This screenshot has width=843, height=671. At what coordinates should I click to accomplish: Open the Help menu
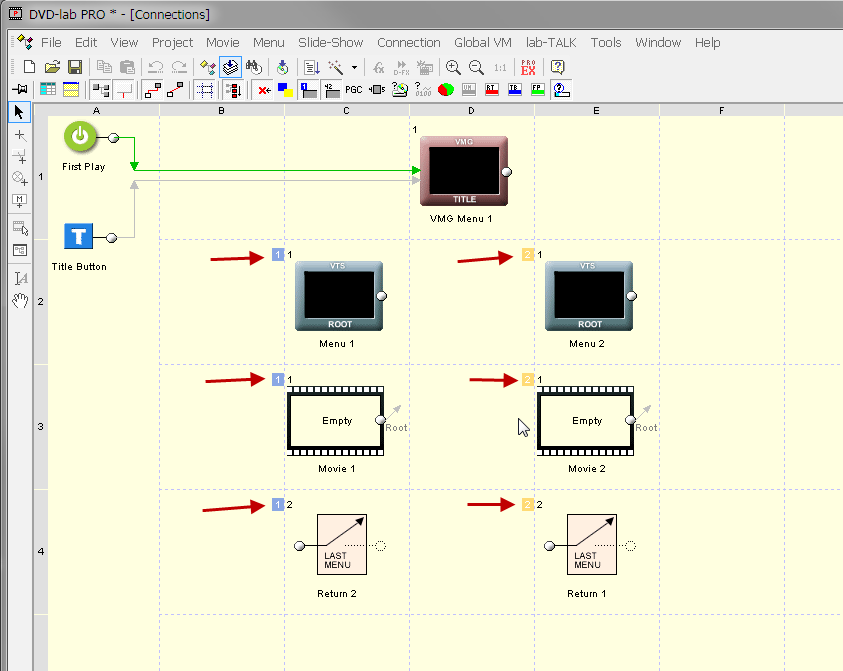708,42
